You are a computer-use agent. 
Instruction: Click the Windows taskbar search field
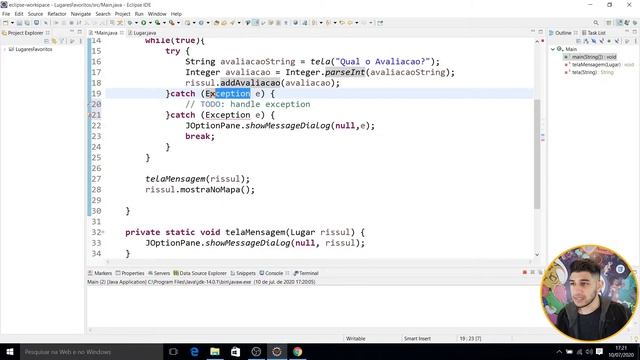pyautogui.click(x=91, y=351)
